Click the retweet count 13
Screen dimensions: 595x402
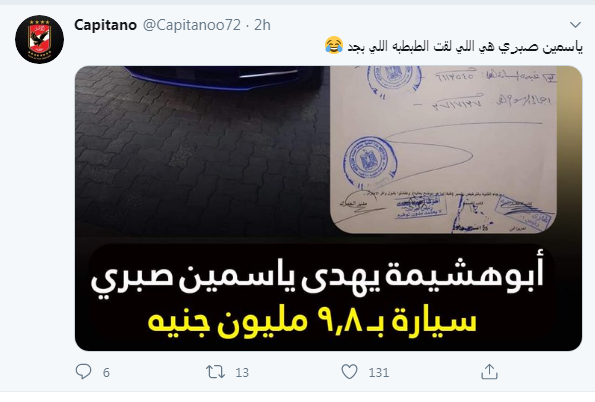242,372
